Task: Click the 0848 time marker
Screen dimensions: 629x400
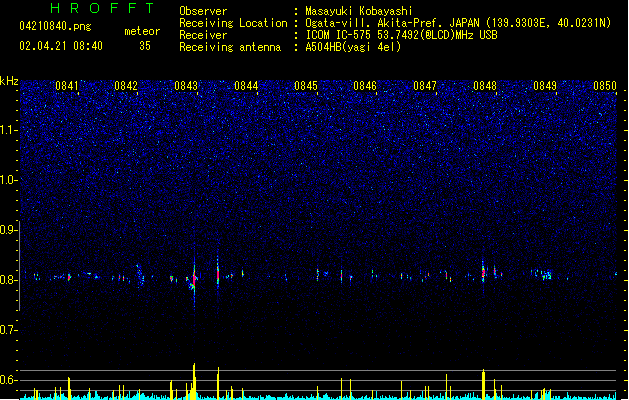Action: [485, 86]
